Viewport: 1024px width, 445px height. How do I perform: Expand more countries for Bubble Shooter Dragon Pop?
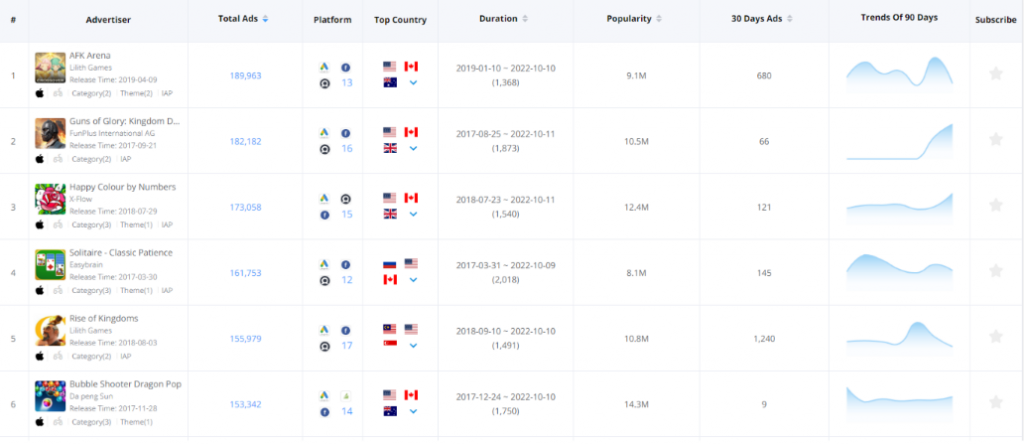point(413,411)
